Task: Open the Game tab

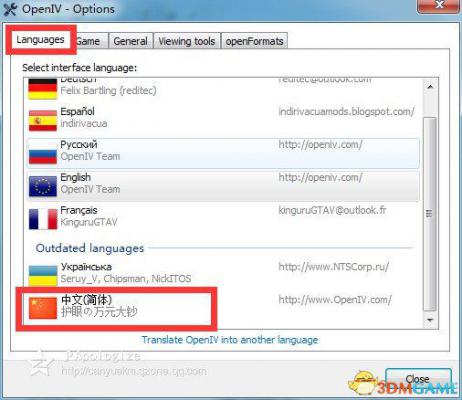Action: (89, 41)
